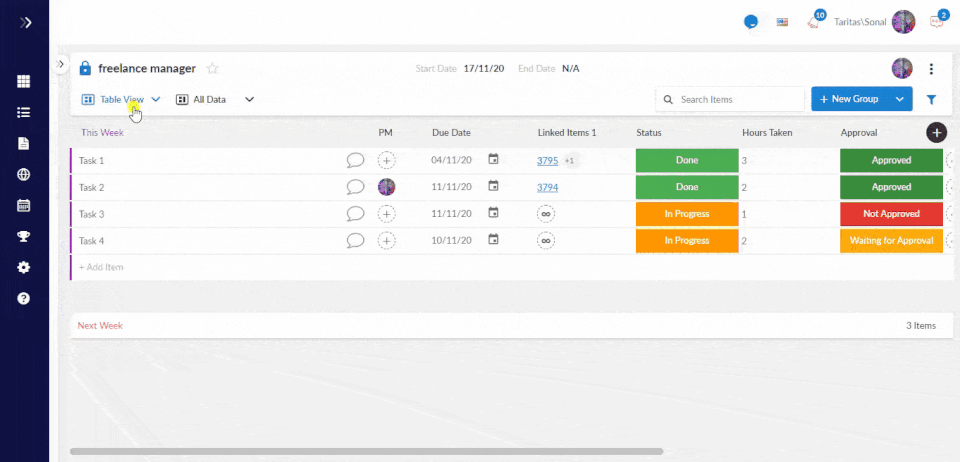The width and height of the screenshot is (960, 462).
Task: Open the Table View dropdown
Action: point(121,99)
